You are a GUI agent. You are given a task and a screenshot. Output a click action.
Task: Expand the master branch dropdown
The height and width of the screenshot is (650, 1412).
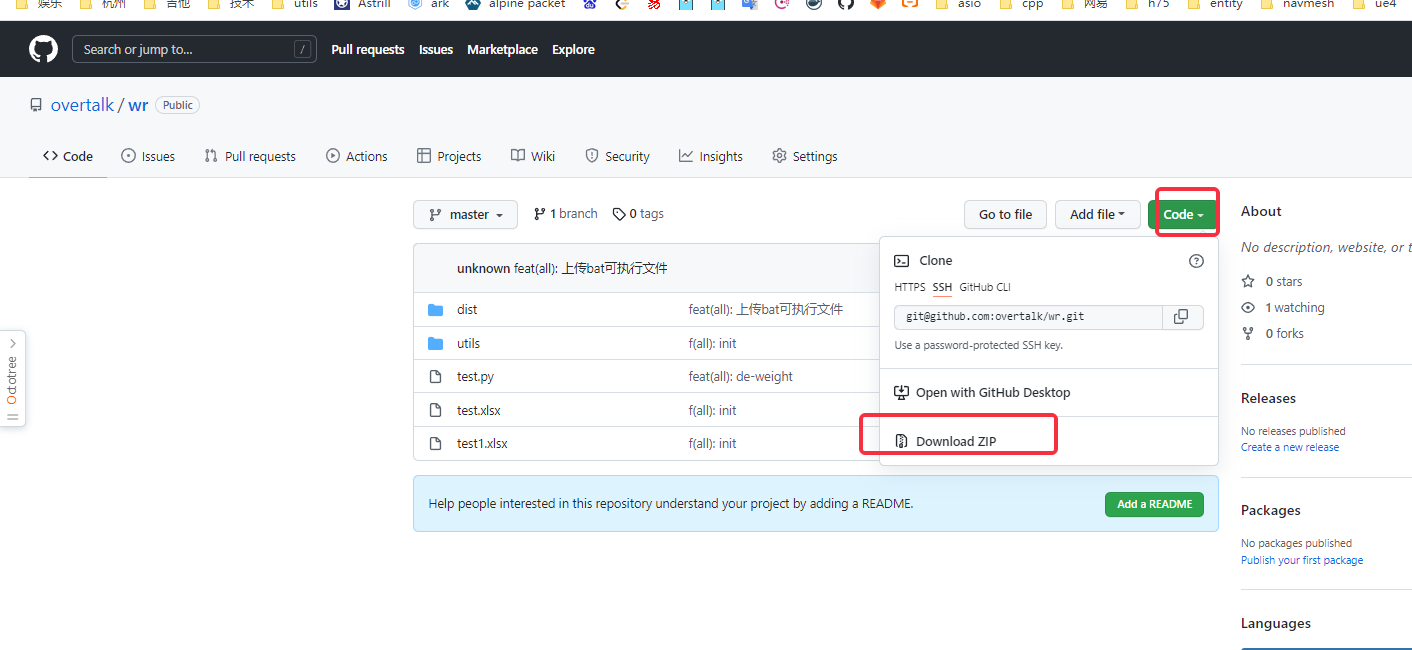tap(465, 214)
